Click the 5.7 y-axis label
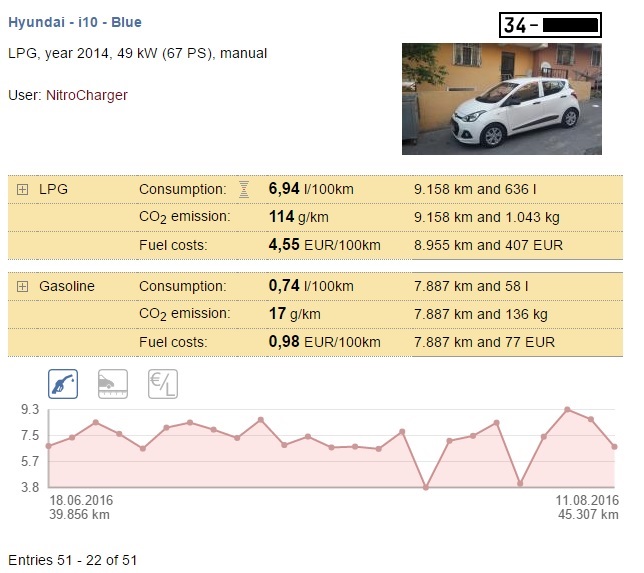Screen dimensions: 644x573 (x=30, y=461)
